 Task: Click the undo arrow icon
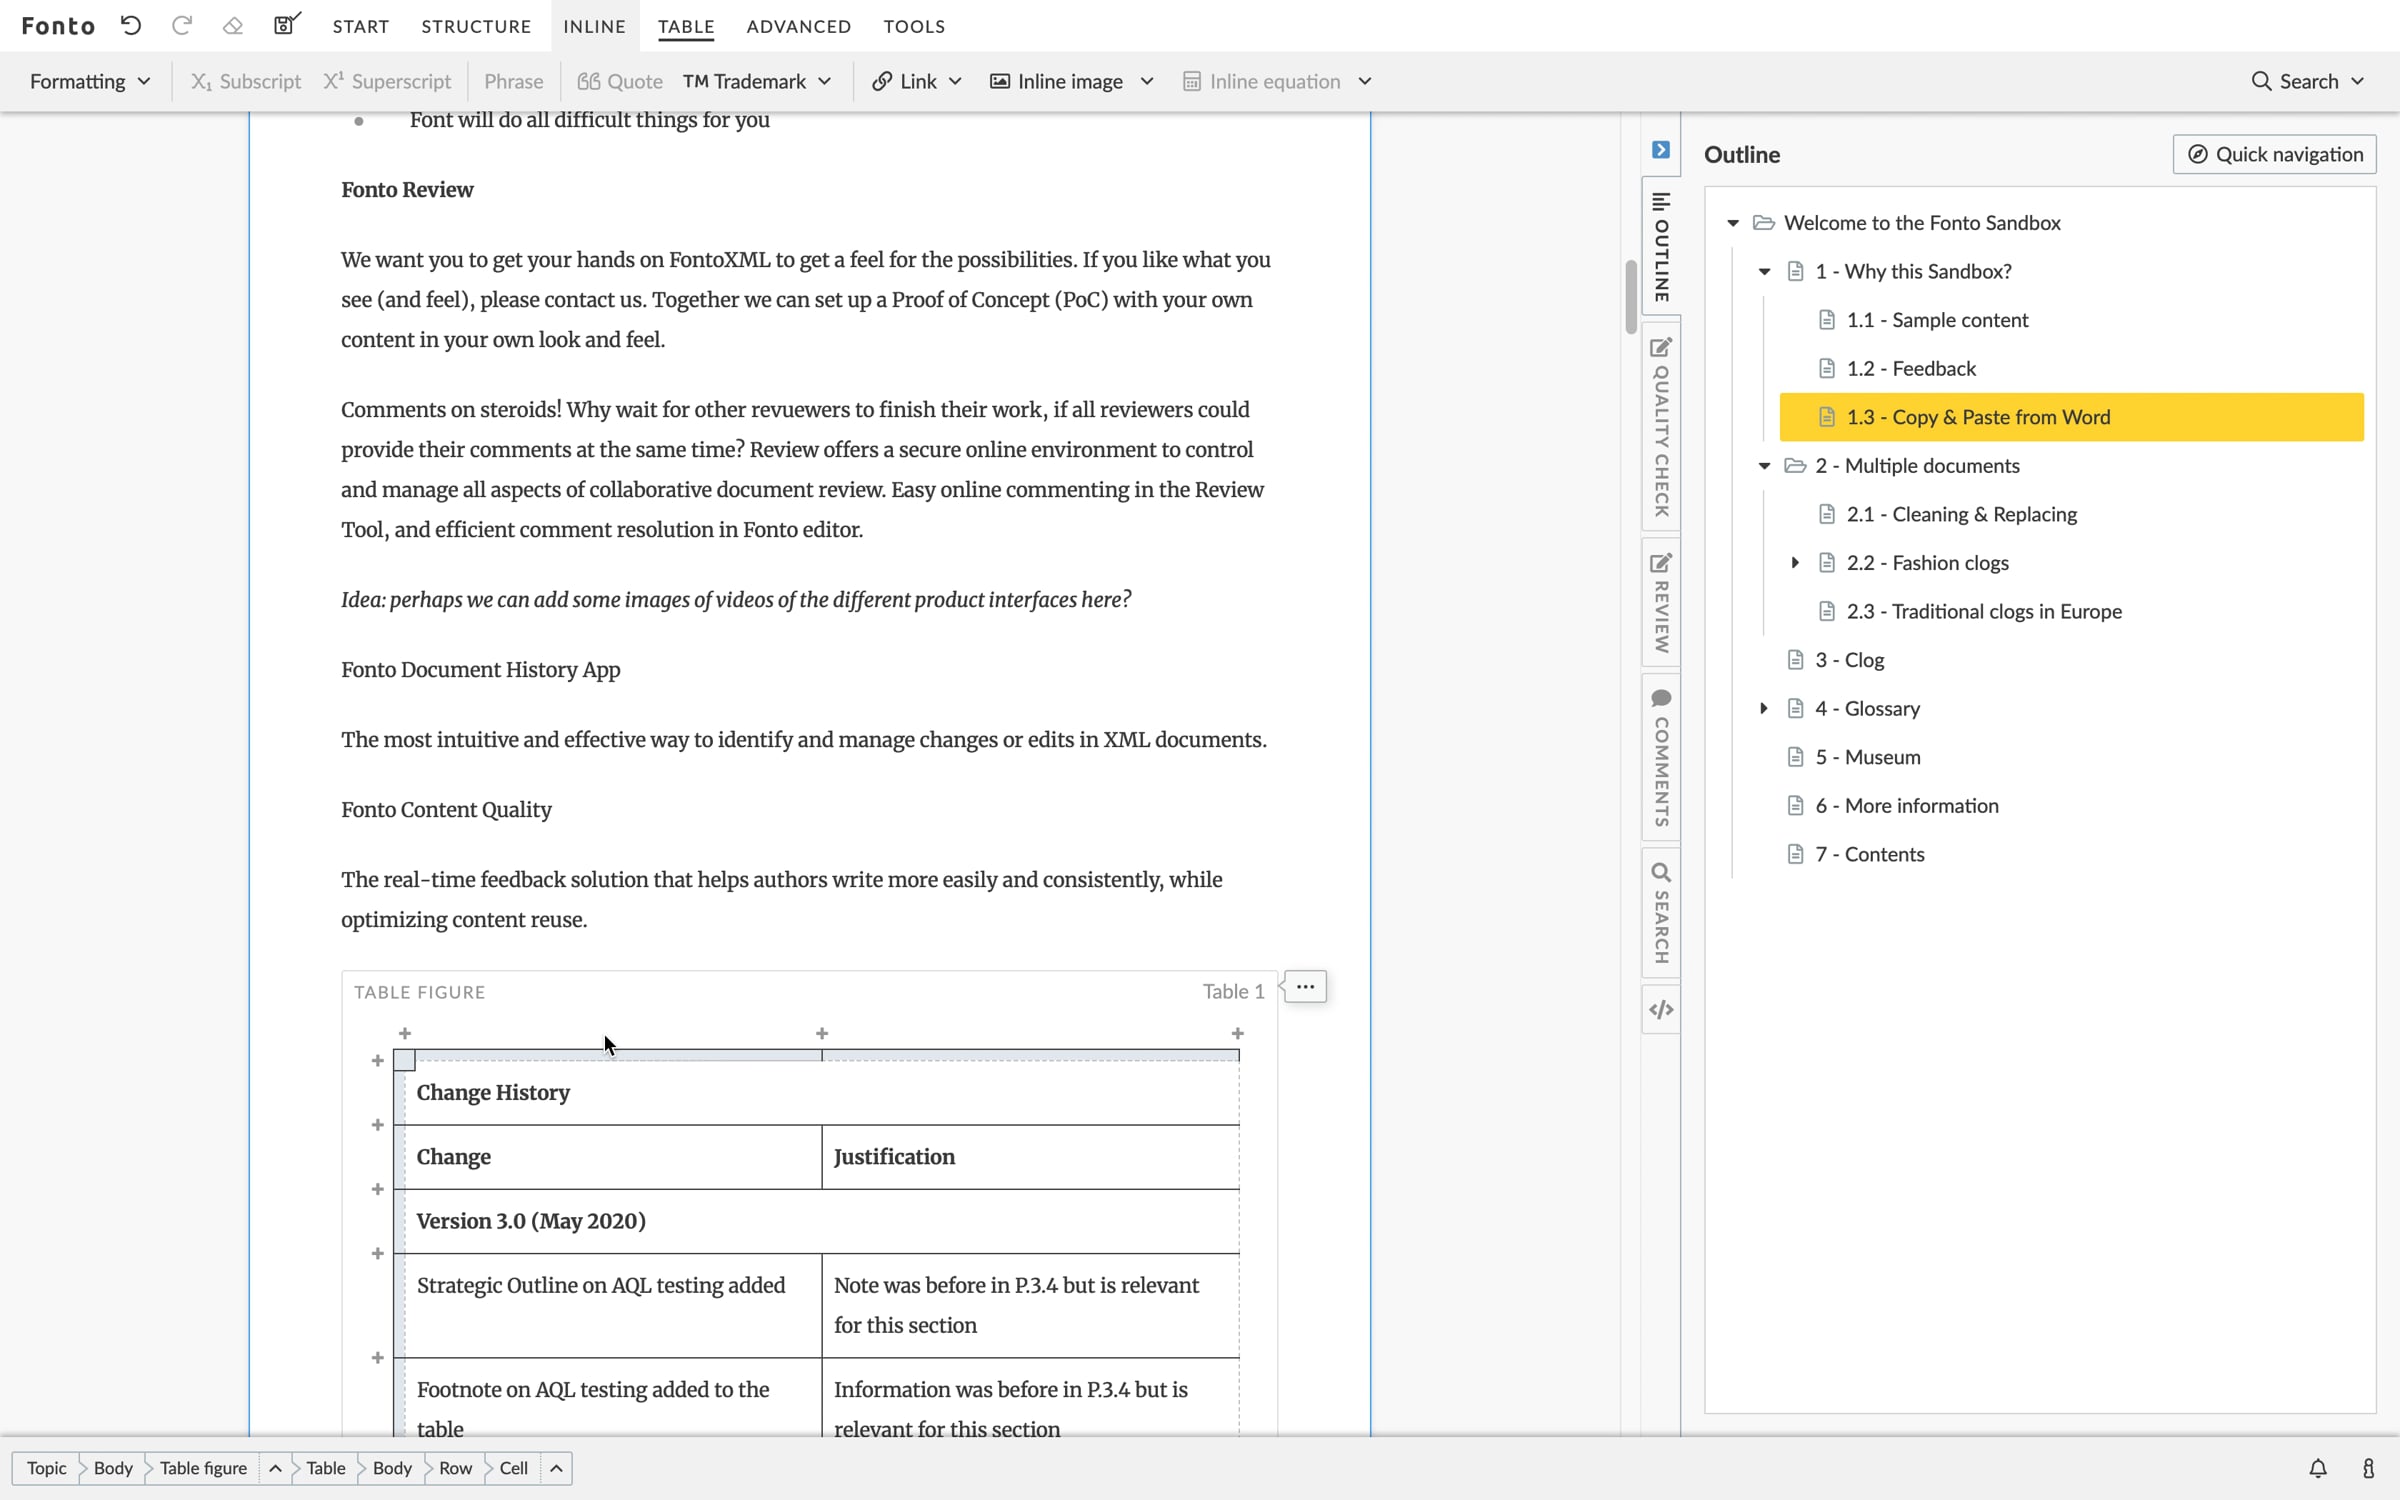point(131,26)
